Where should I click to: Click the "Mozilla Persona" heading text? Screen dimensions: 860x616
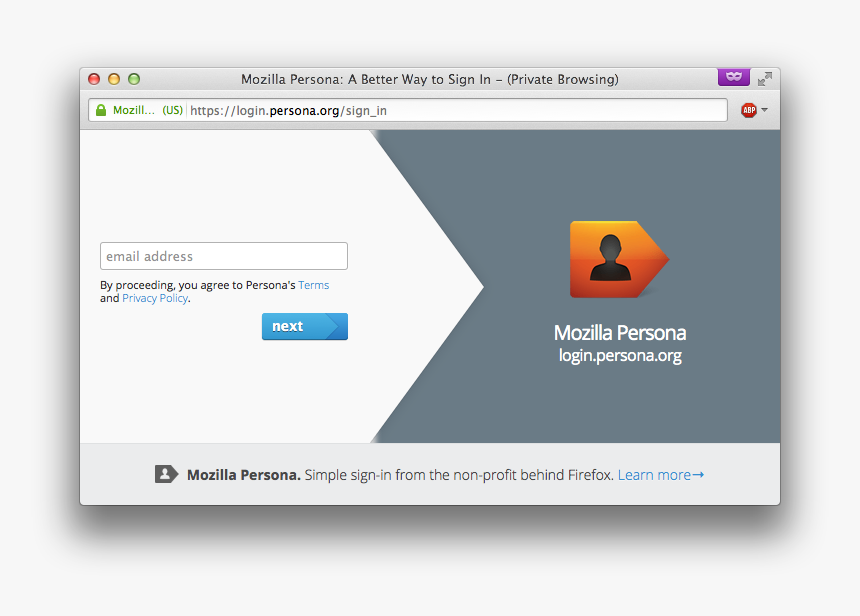click(x=619, y=333)
